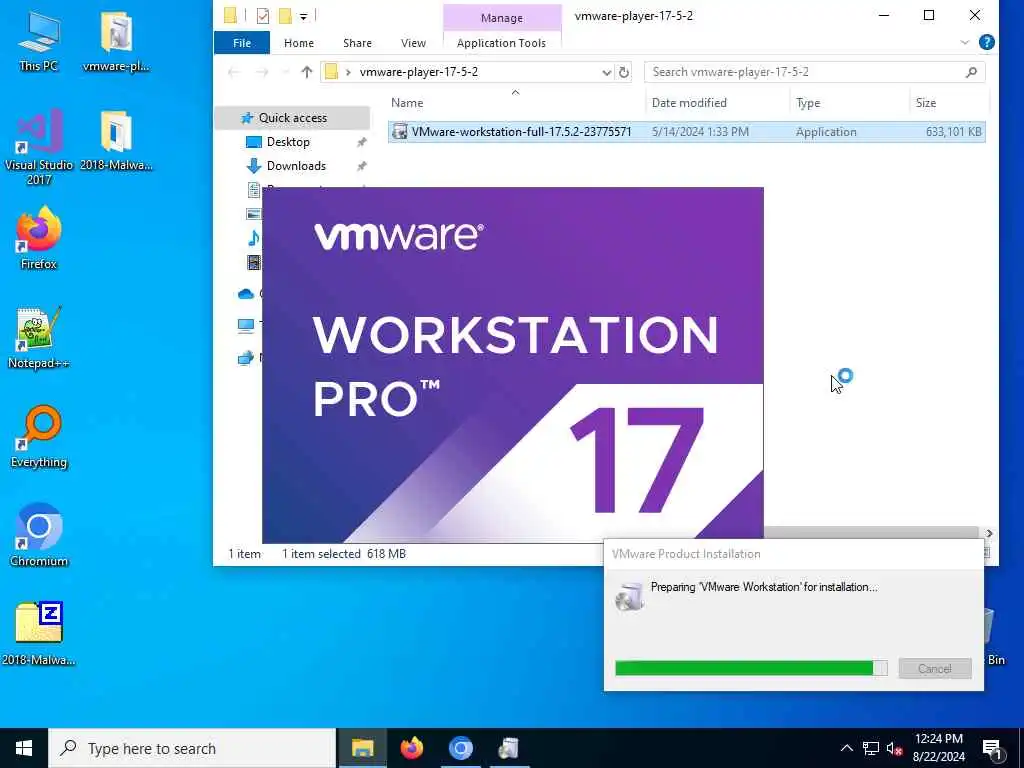Show hidden system tray icons
1024x768 pixels.
(846, 748)
